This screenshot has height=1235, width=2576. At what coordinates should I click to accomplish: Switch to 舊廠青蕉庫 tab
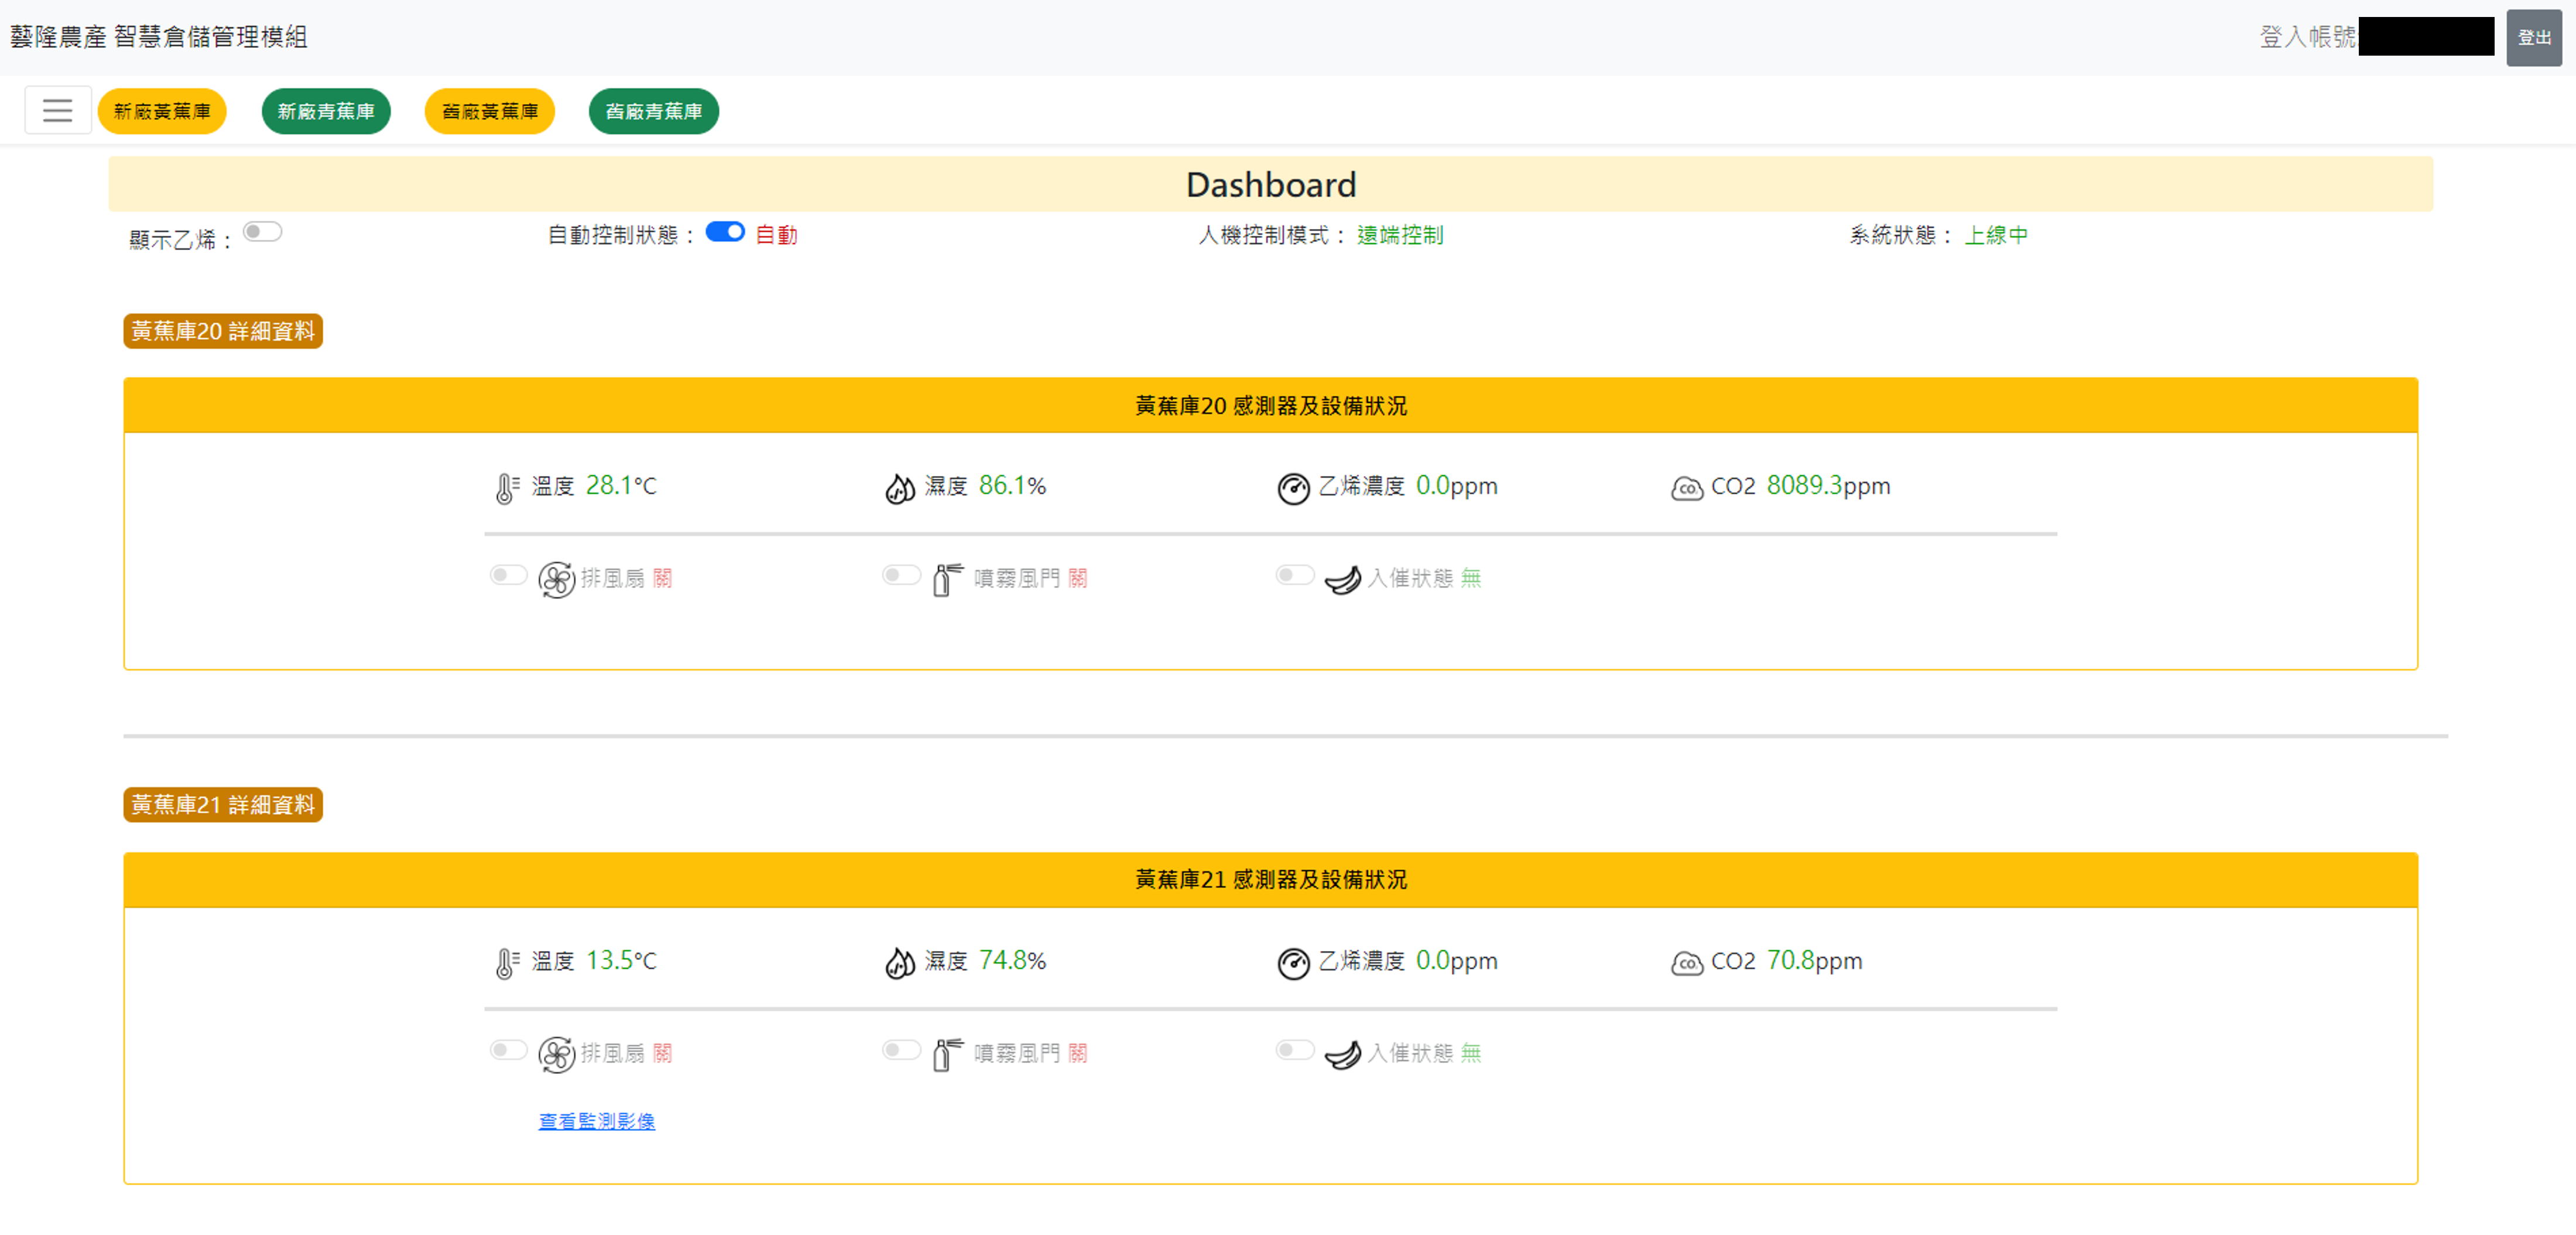654,111
